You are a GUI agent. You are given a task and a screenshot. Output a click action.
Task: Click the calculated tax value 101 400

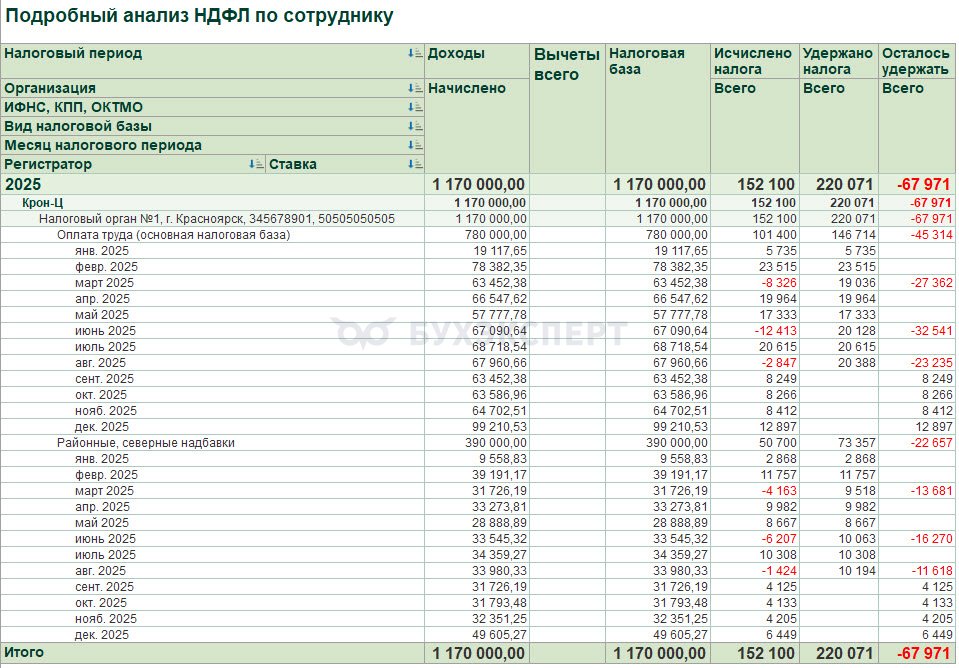774,234
